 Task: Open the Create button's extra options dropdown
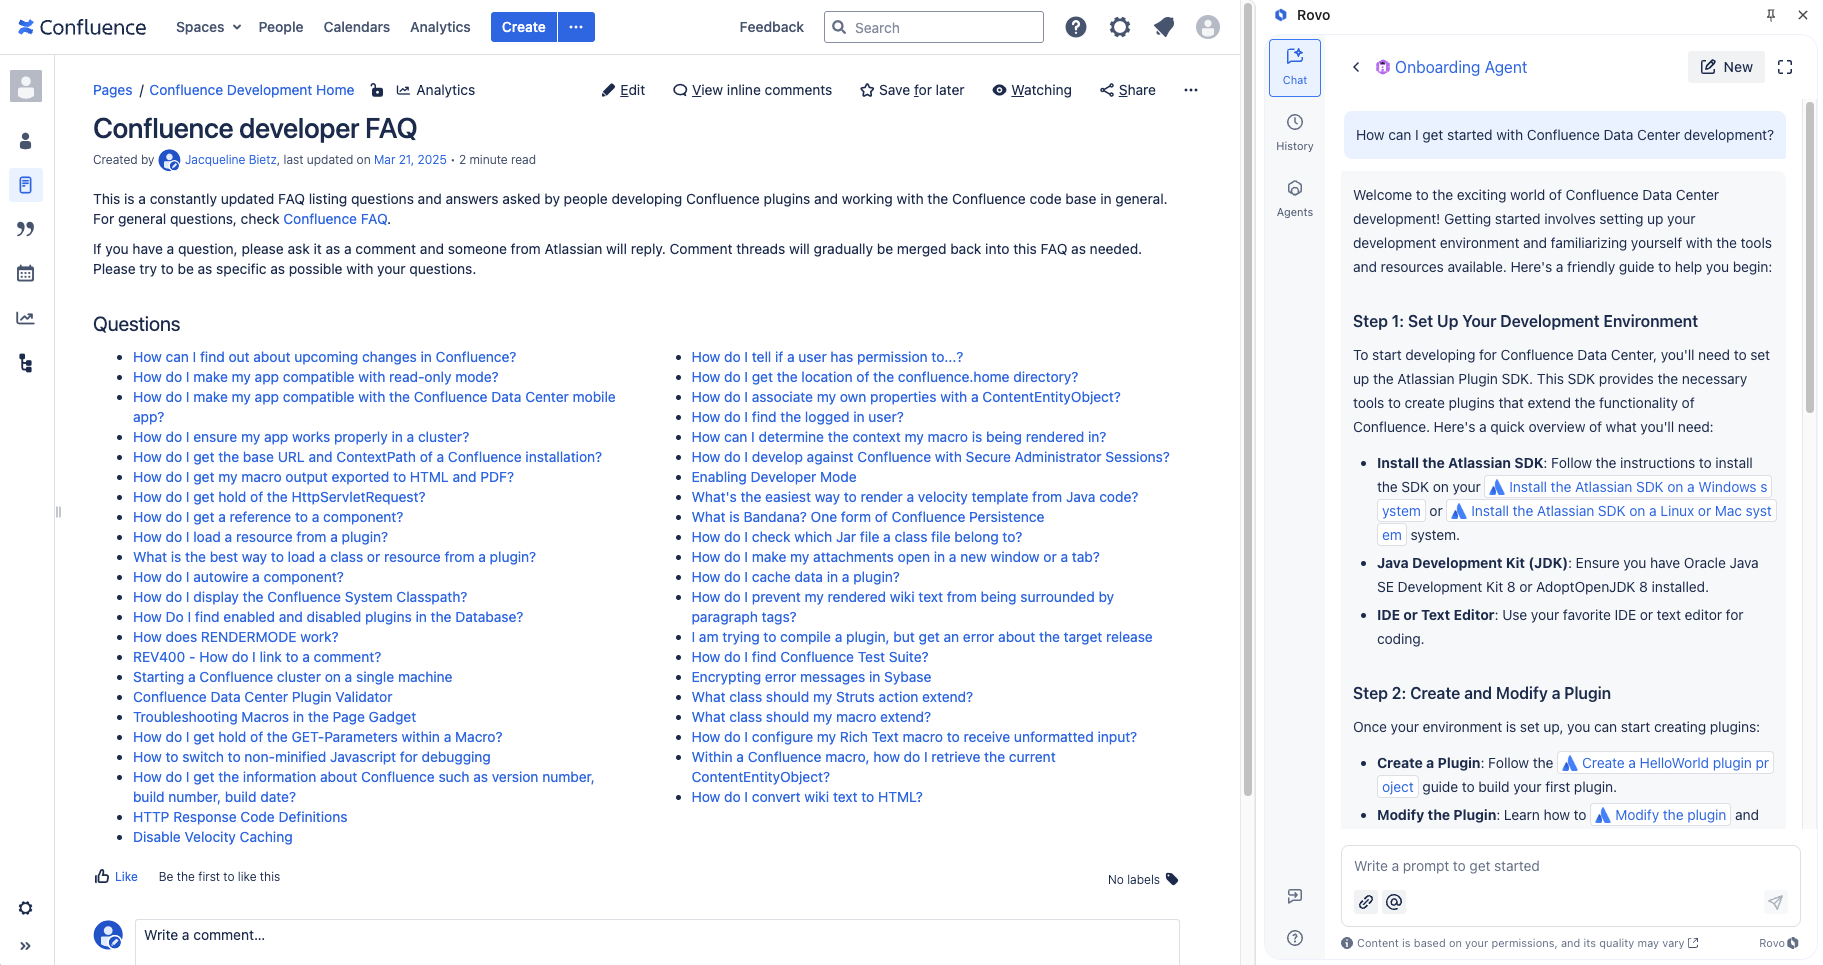(575, 27)
